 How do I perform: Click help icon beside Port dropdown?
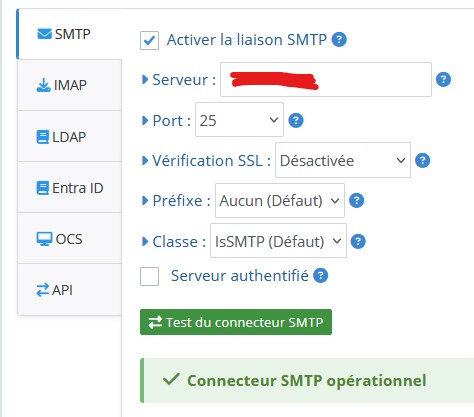point(296,120)
